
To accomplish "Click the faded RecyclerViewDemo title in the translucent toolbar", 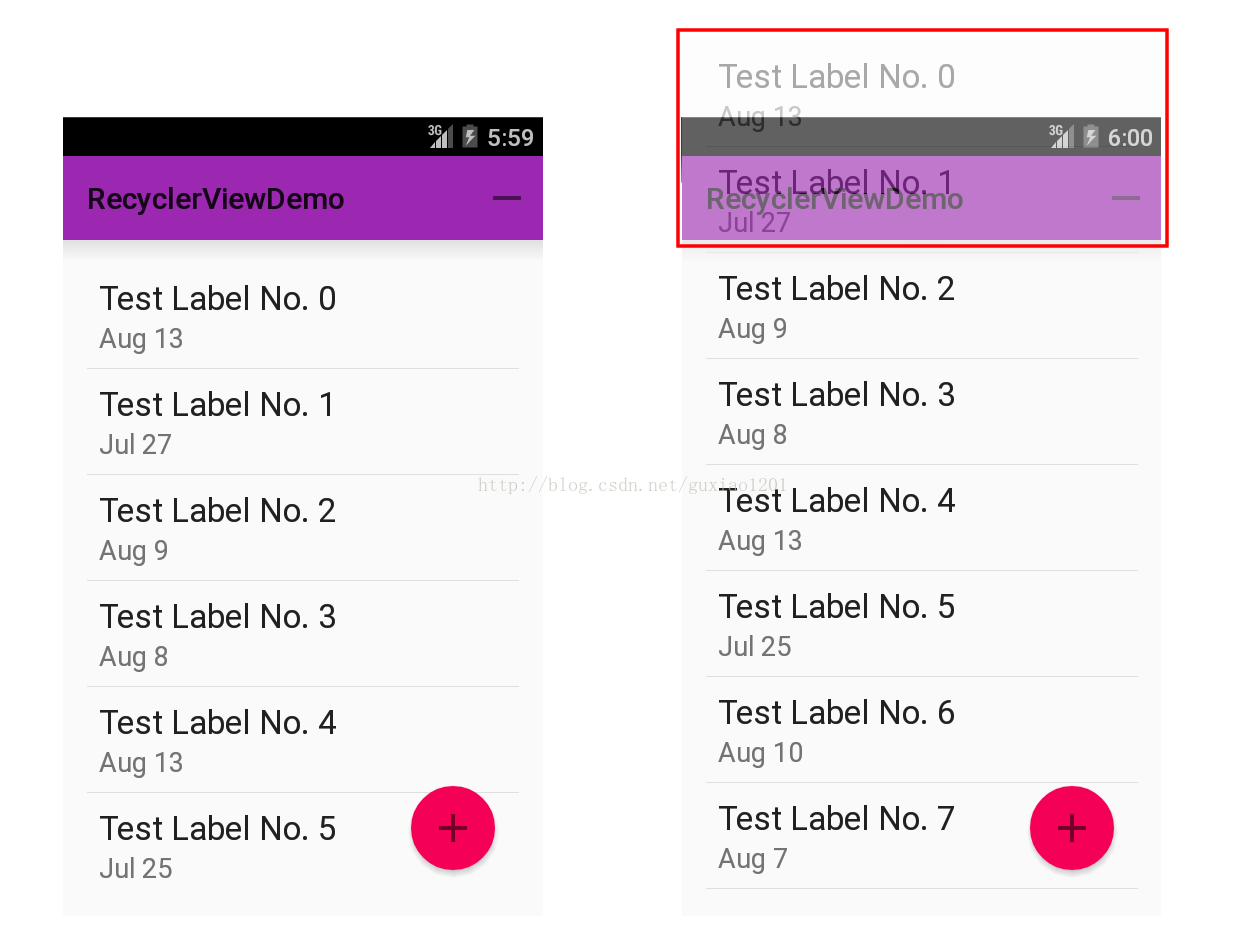I will 834,199.
